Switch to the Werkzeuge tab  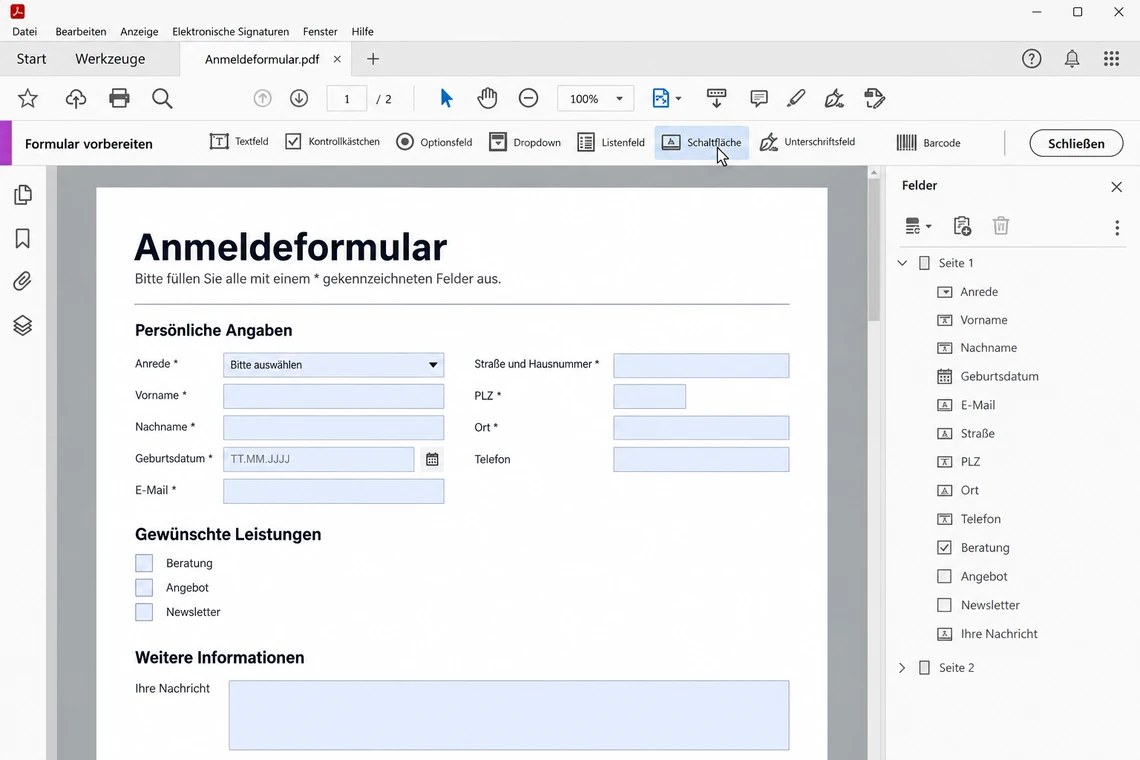(x=110, y=59)
